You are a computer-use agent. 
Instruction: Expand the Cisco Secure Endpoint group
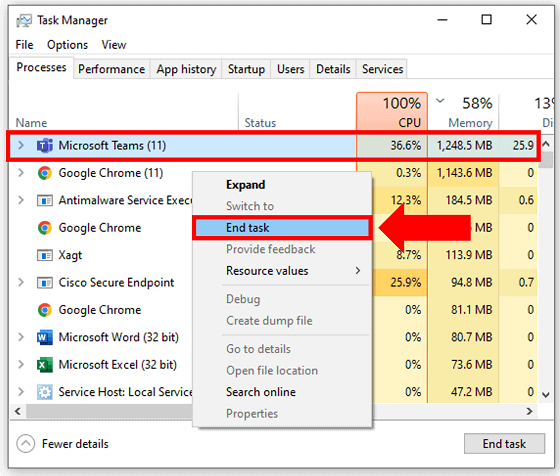(21, 282)
